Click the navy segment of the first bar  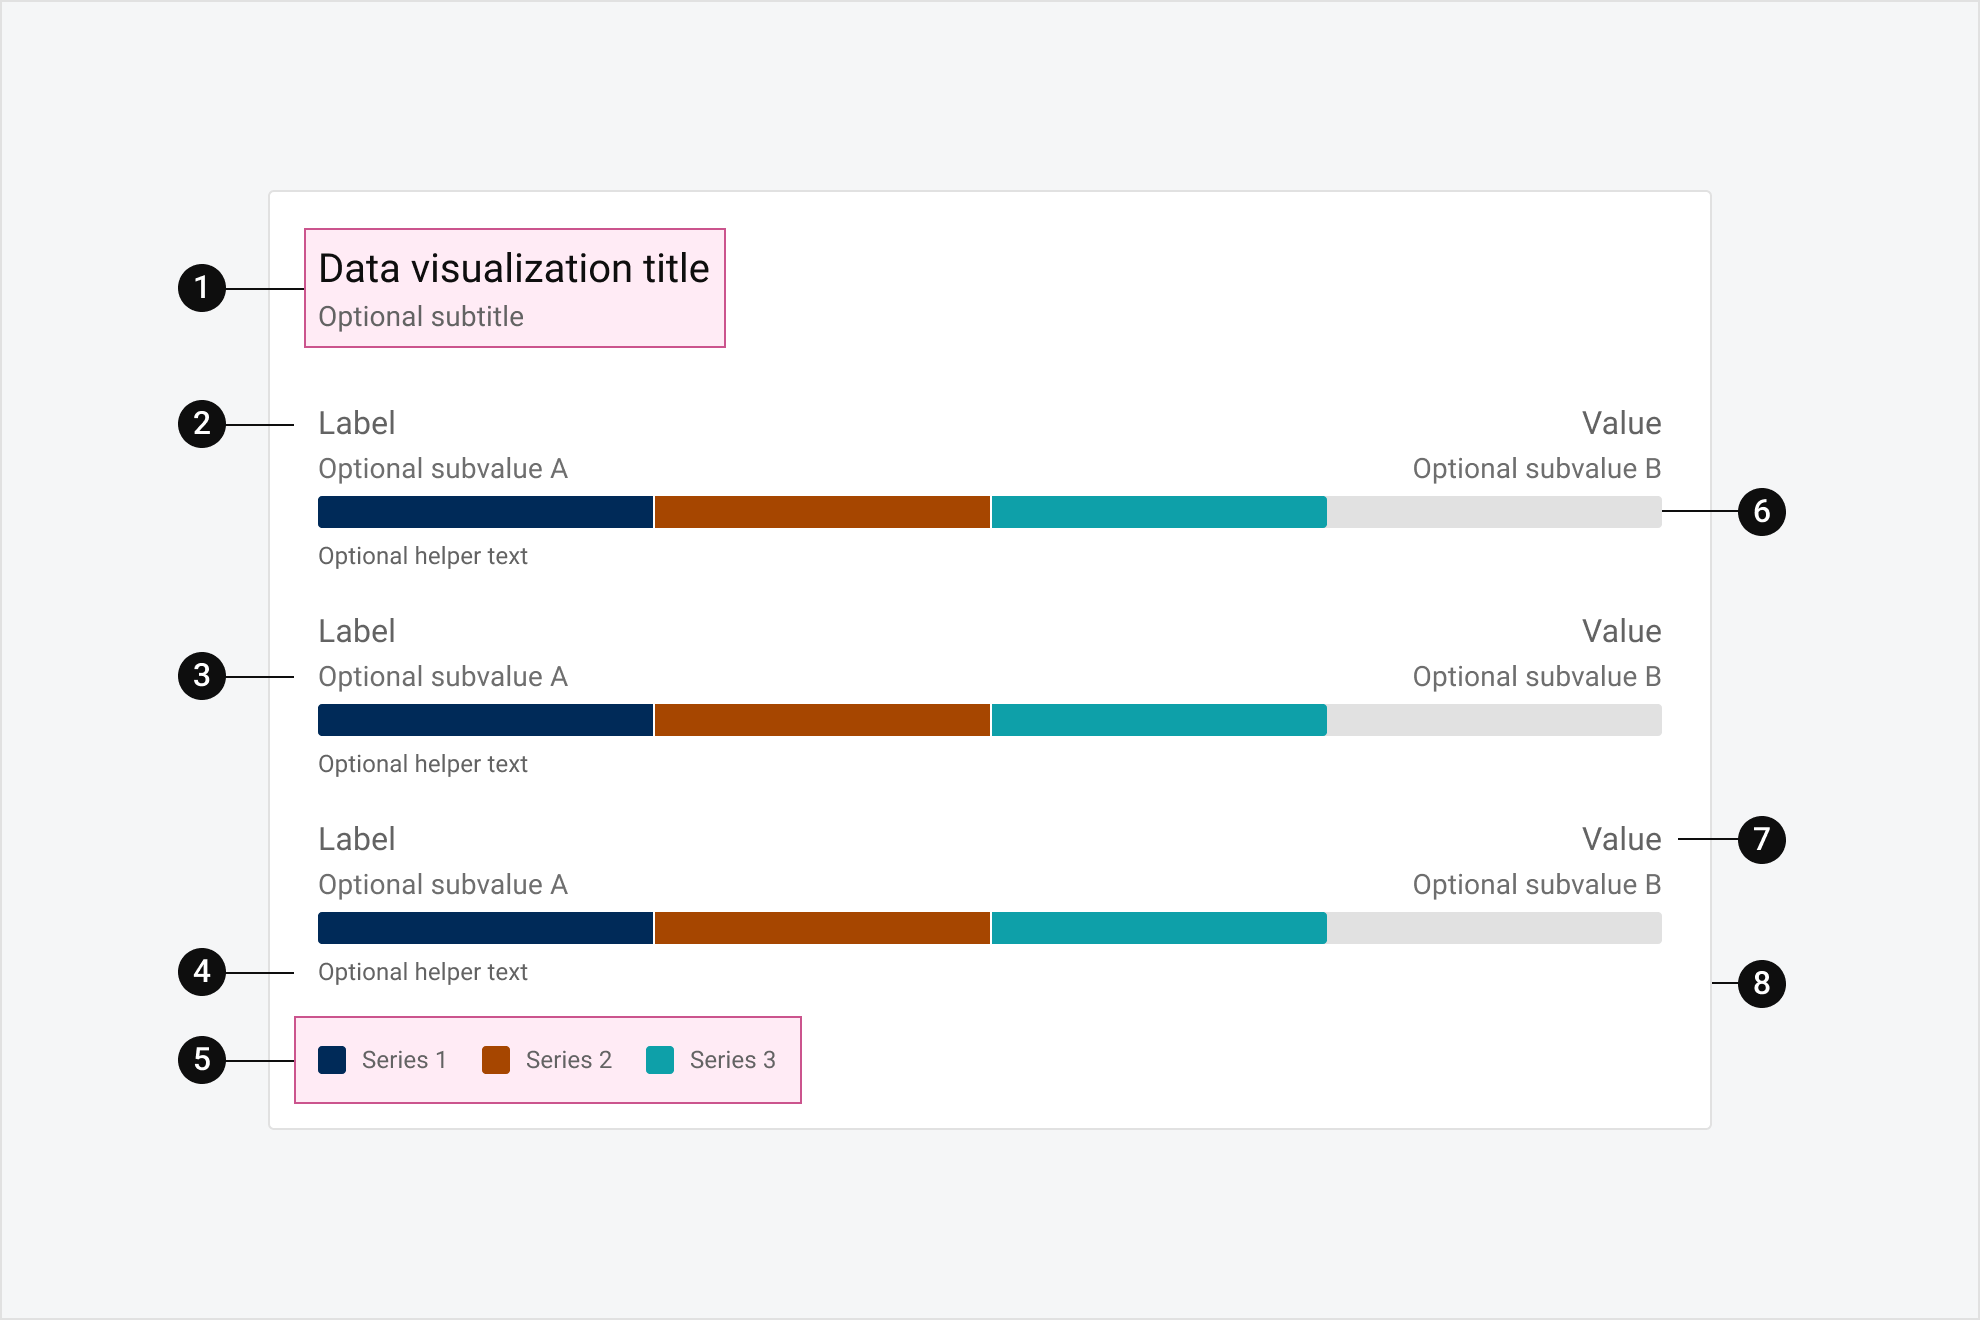[x=485, y=512]
